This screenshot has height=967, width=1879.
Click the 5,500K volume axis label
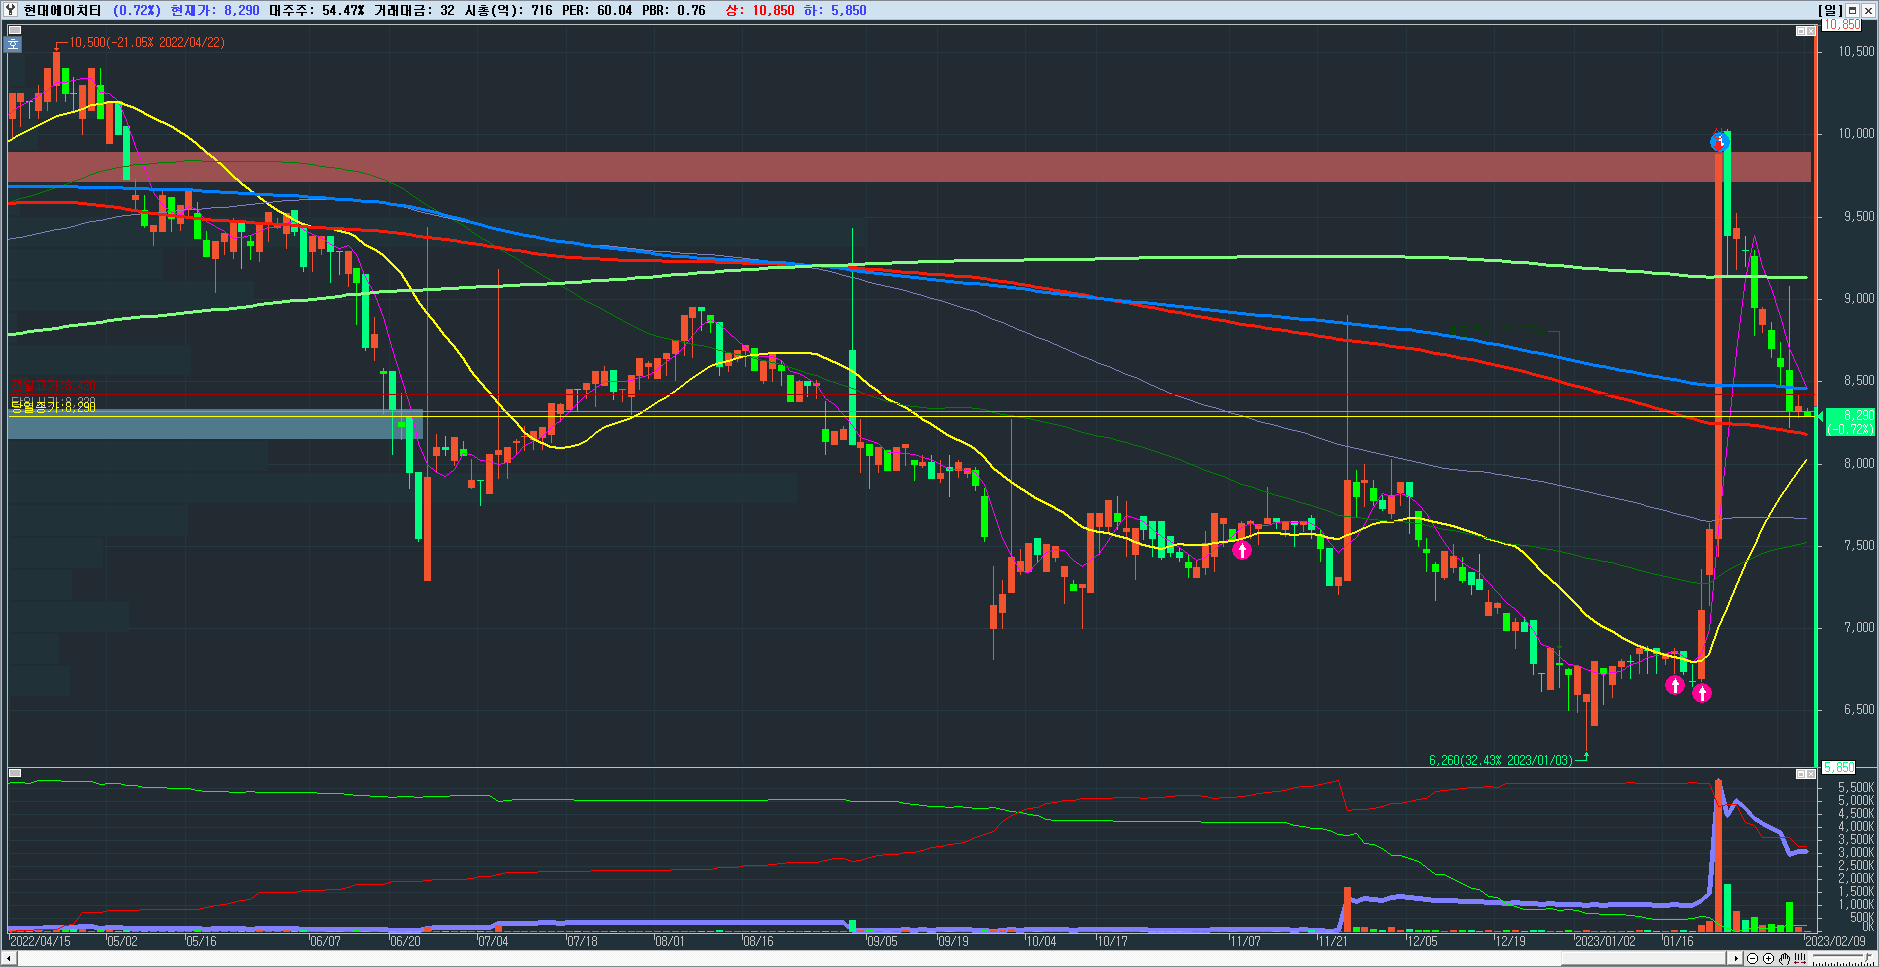point(1856,788)
